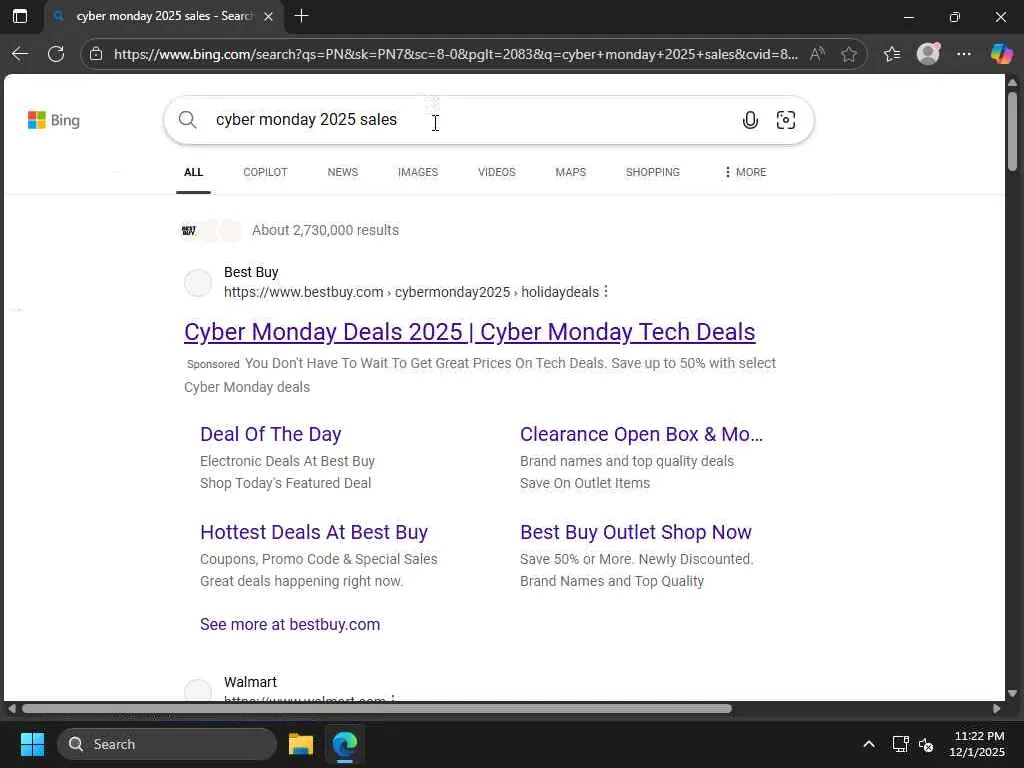Switch to the VIDEOS tab
This screenshot has height=768, width=1024.
pos(496,172)
